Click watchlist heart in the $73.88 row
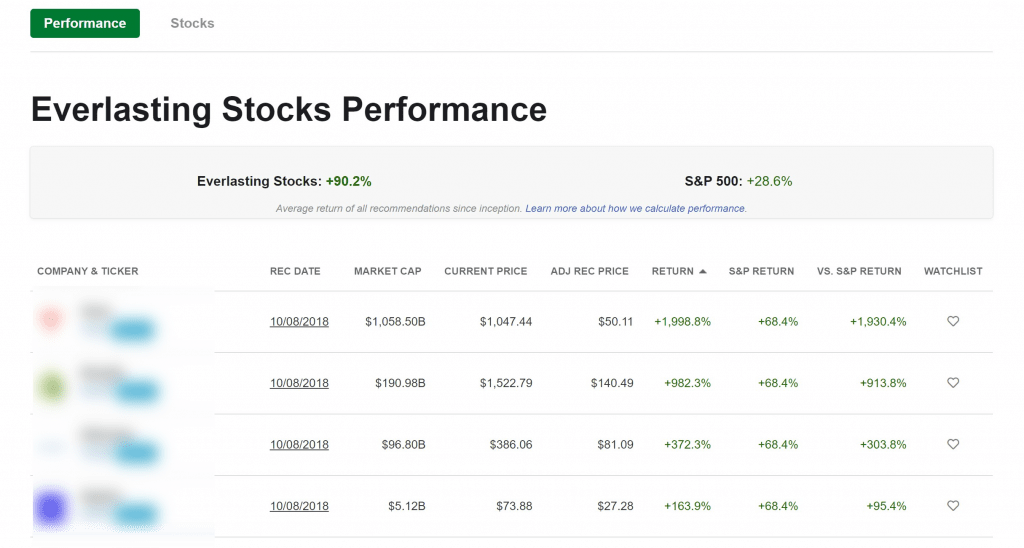Image resolution: width=1024 pixels, height=548 pixels. tap(953, 506)
